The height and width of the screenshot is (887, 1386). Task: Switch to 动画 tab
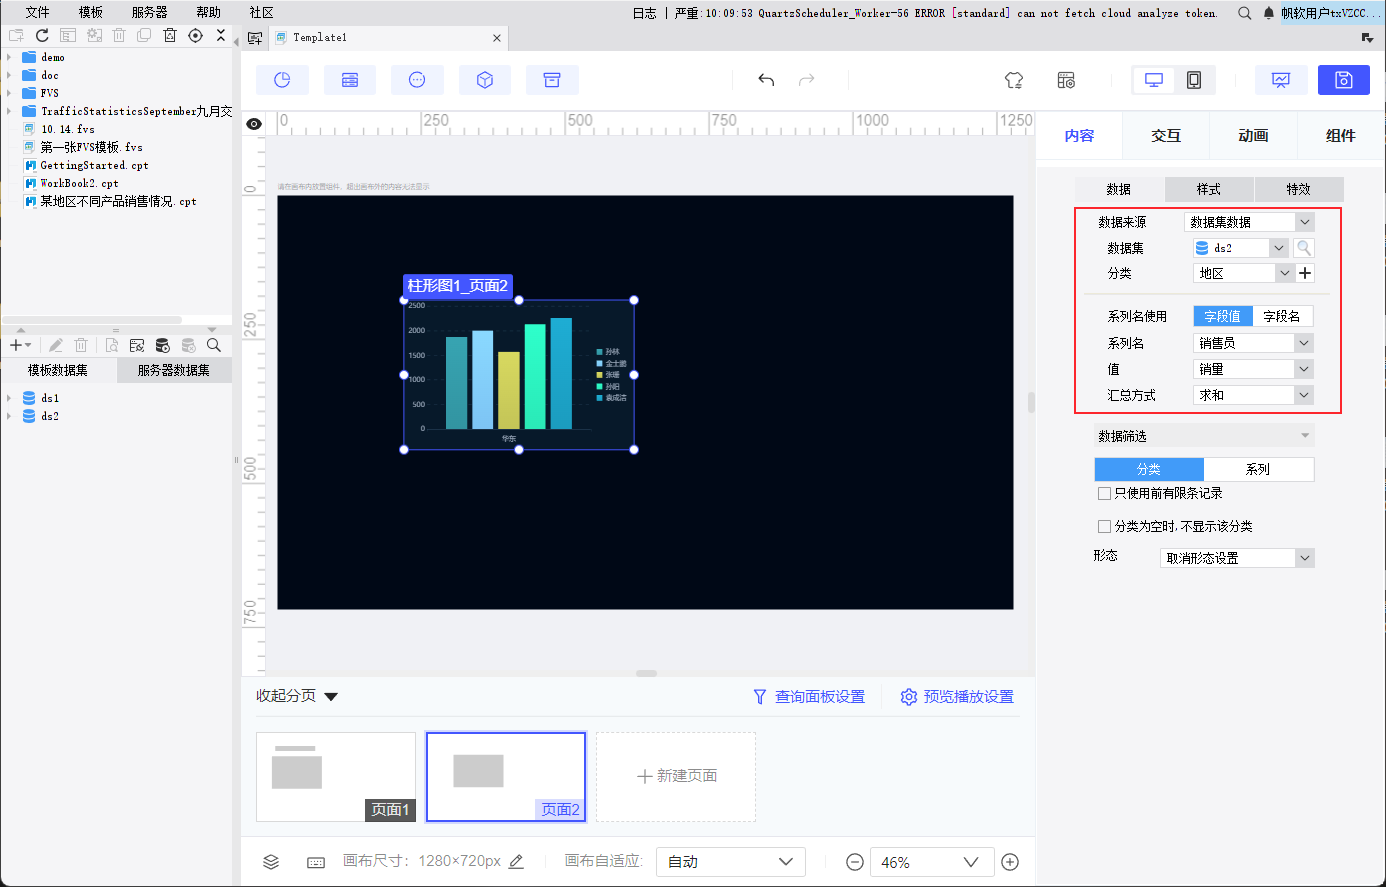pos(1253,136)
